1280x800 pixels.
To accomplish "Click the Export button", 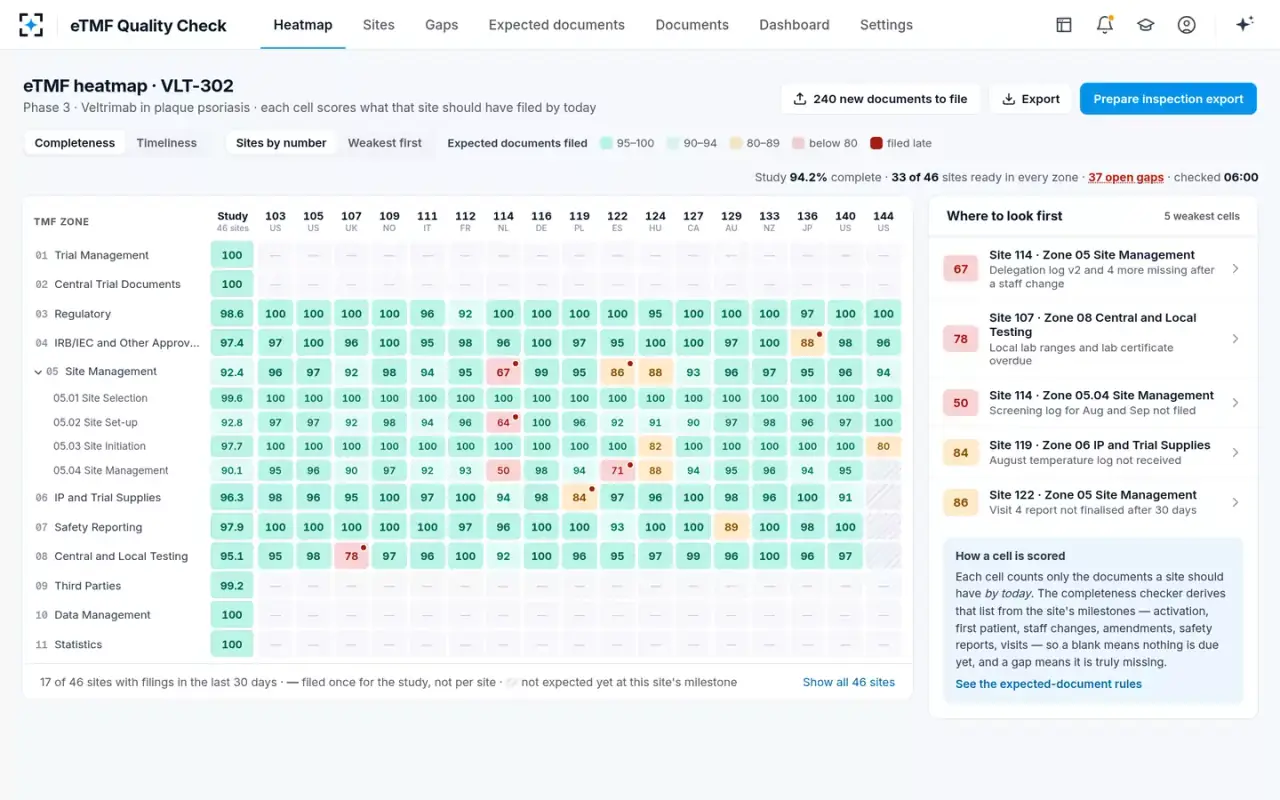I will click(x=1030, y=99).
